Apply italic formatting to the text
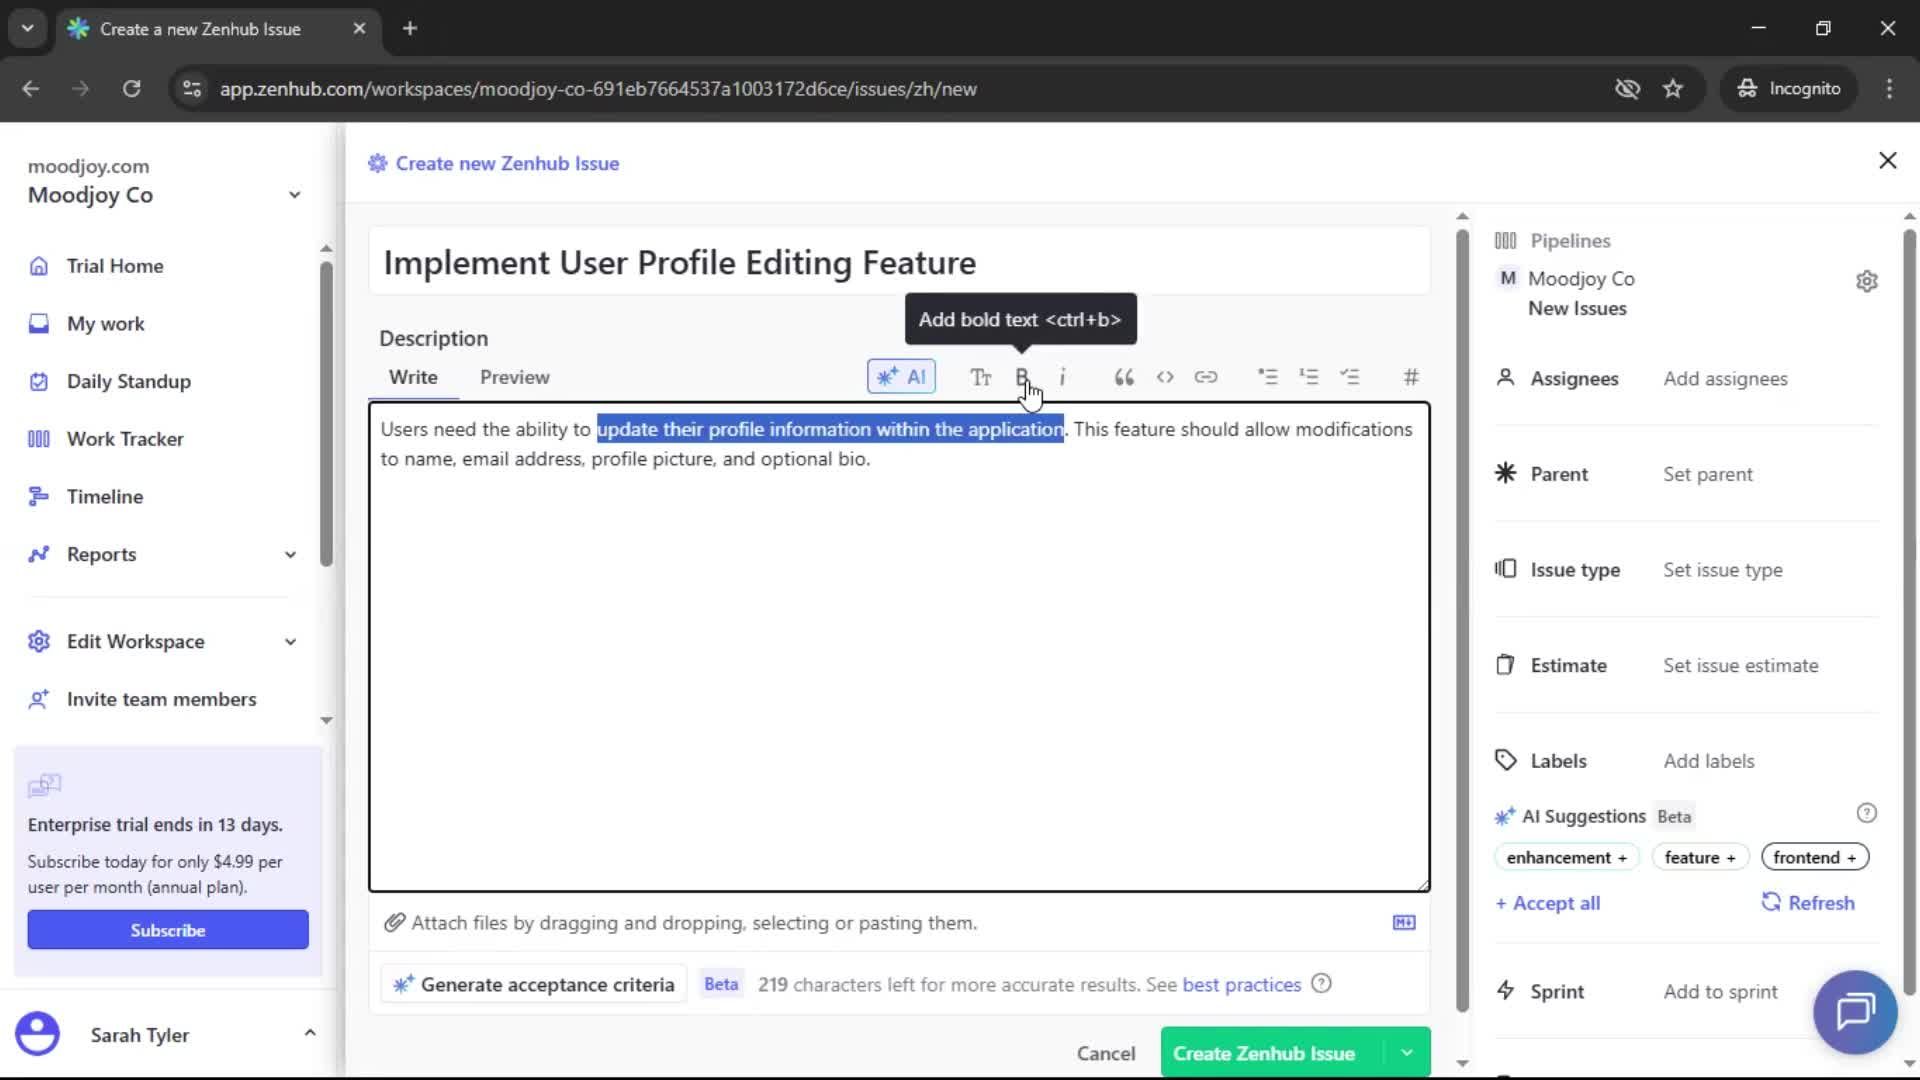The height and width of the screenshot is (1080, 1920). pos(1064,377)
